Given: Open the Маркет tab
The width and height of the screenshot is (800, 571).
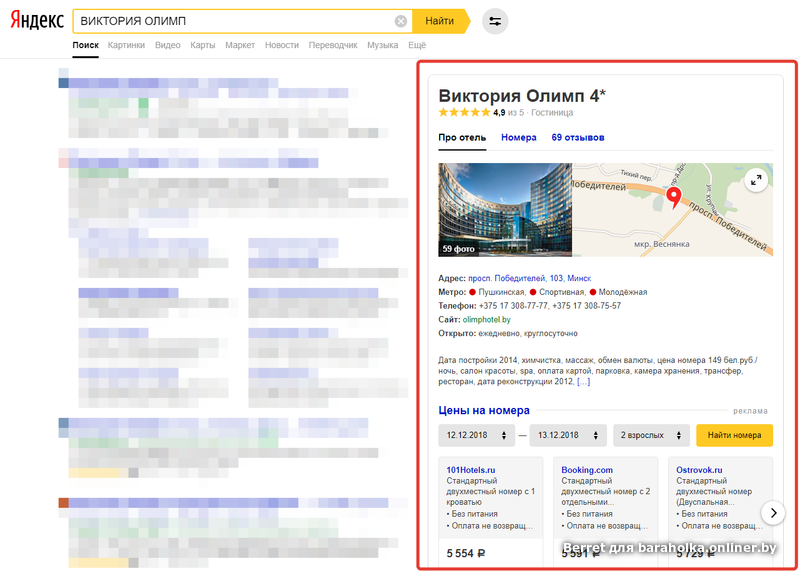Looking at the screenshot, I should pyautogui.click(x=240, y=45).
